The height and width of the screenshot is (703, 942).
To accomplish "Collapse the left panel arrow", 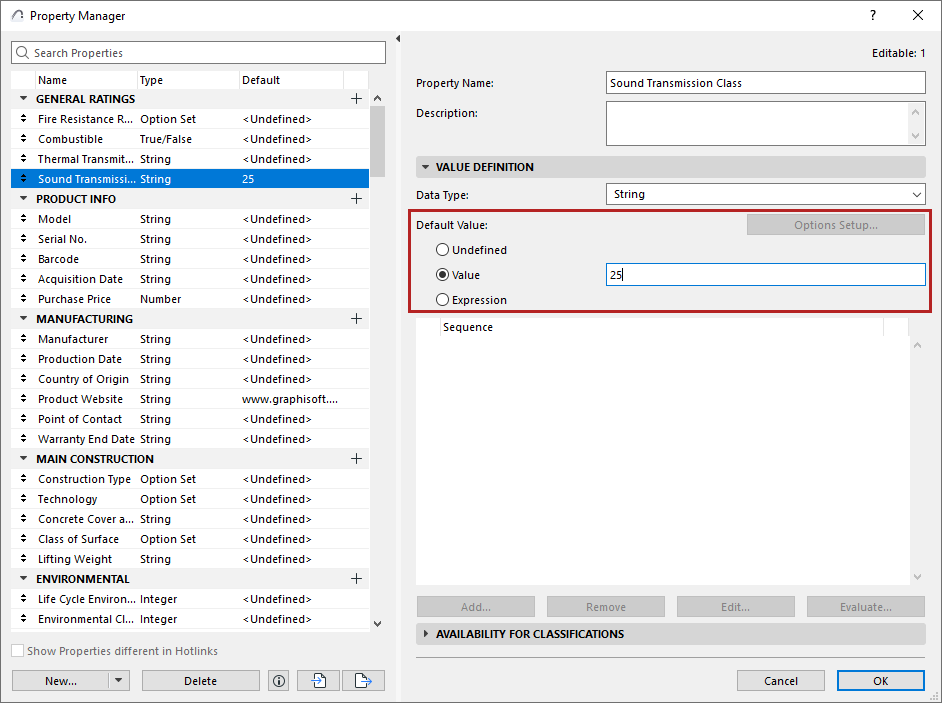I will point(398,38).
